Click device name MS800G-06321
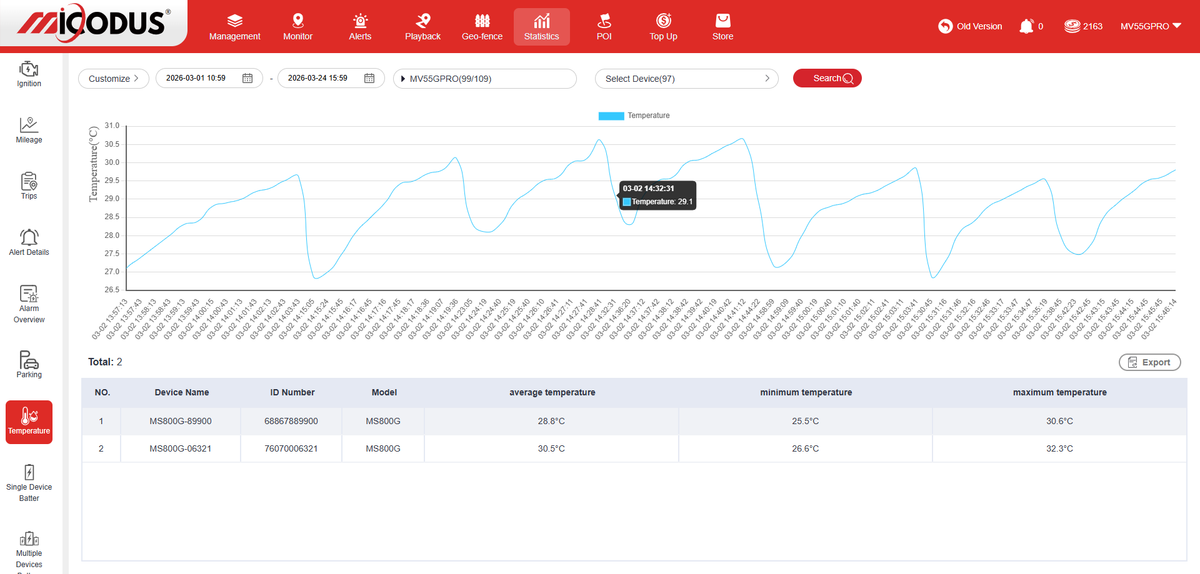1200x574 pixels. pyautogui.click(x=181, y=449)
